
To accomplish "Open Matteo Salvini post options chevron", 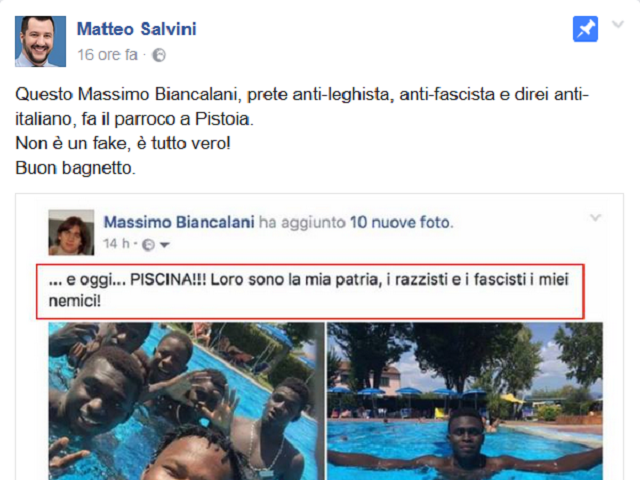I will coord(618,24).
